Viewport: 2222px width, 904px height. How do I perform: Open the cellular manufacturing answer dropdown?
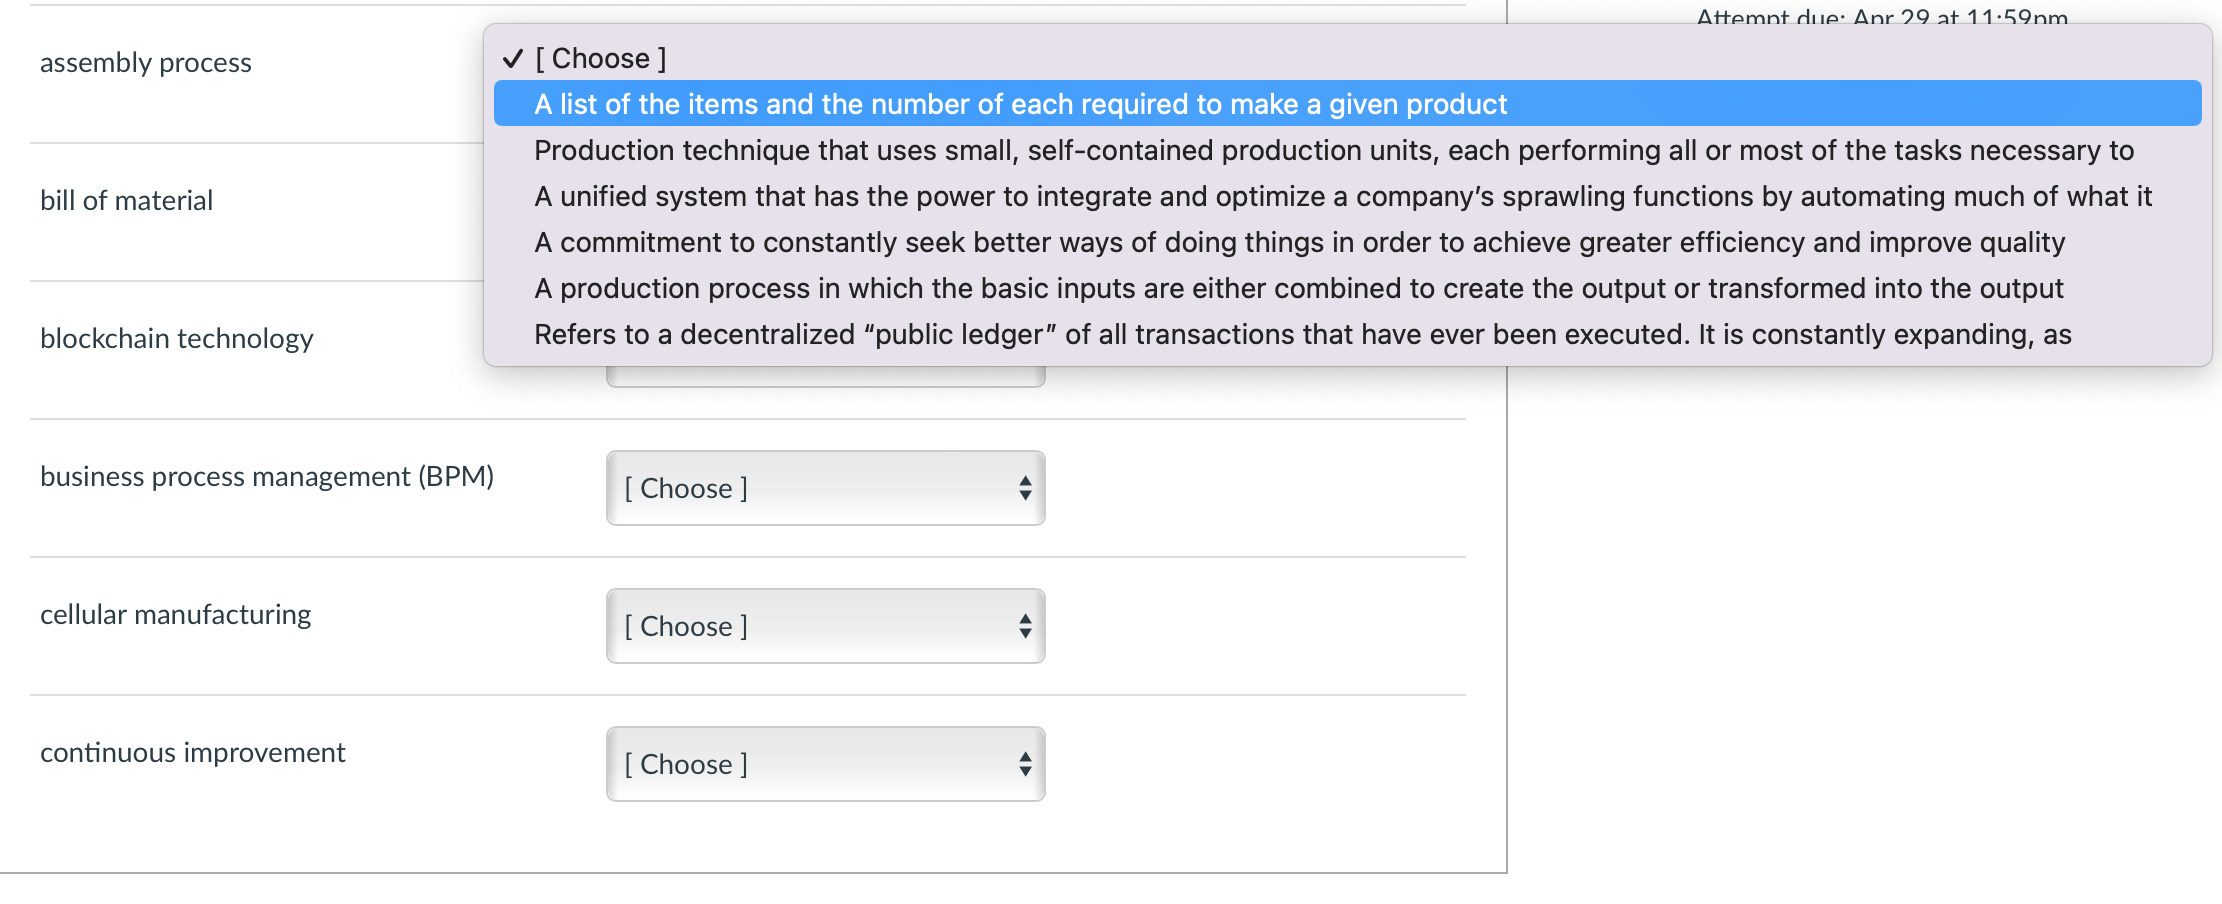click(x=824, y=626)
